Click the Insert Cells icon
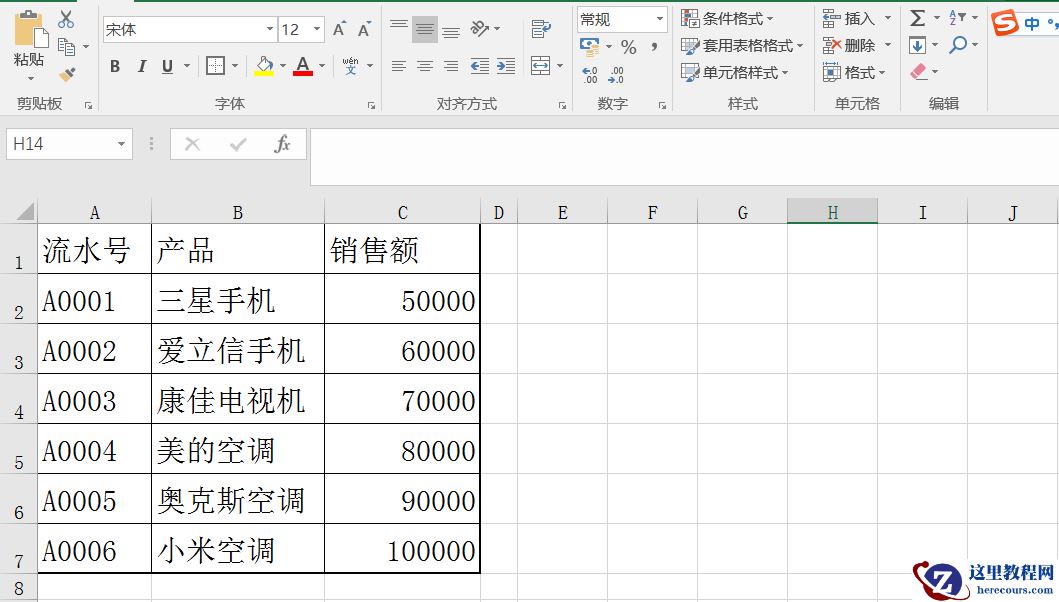Viewport: 1059px width, 602px height. coord(830,18)
